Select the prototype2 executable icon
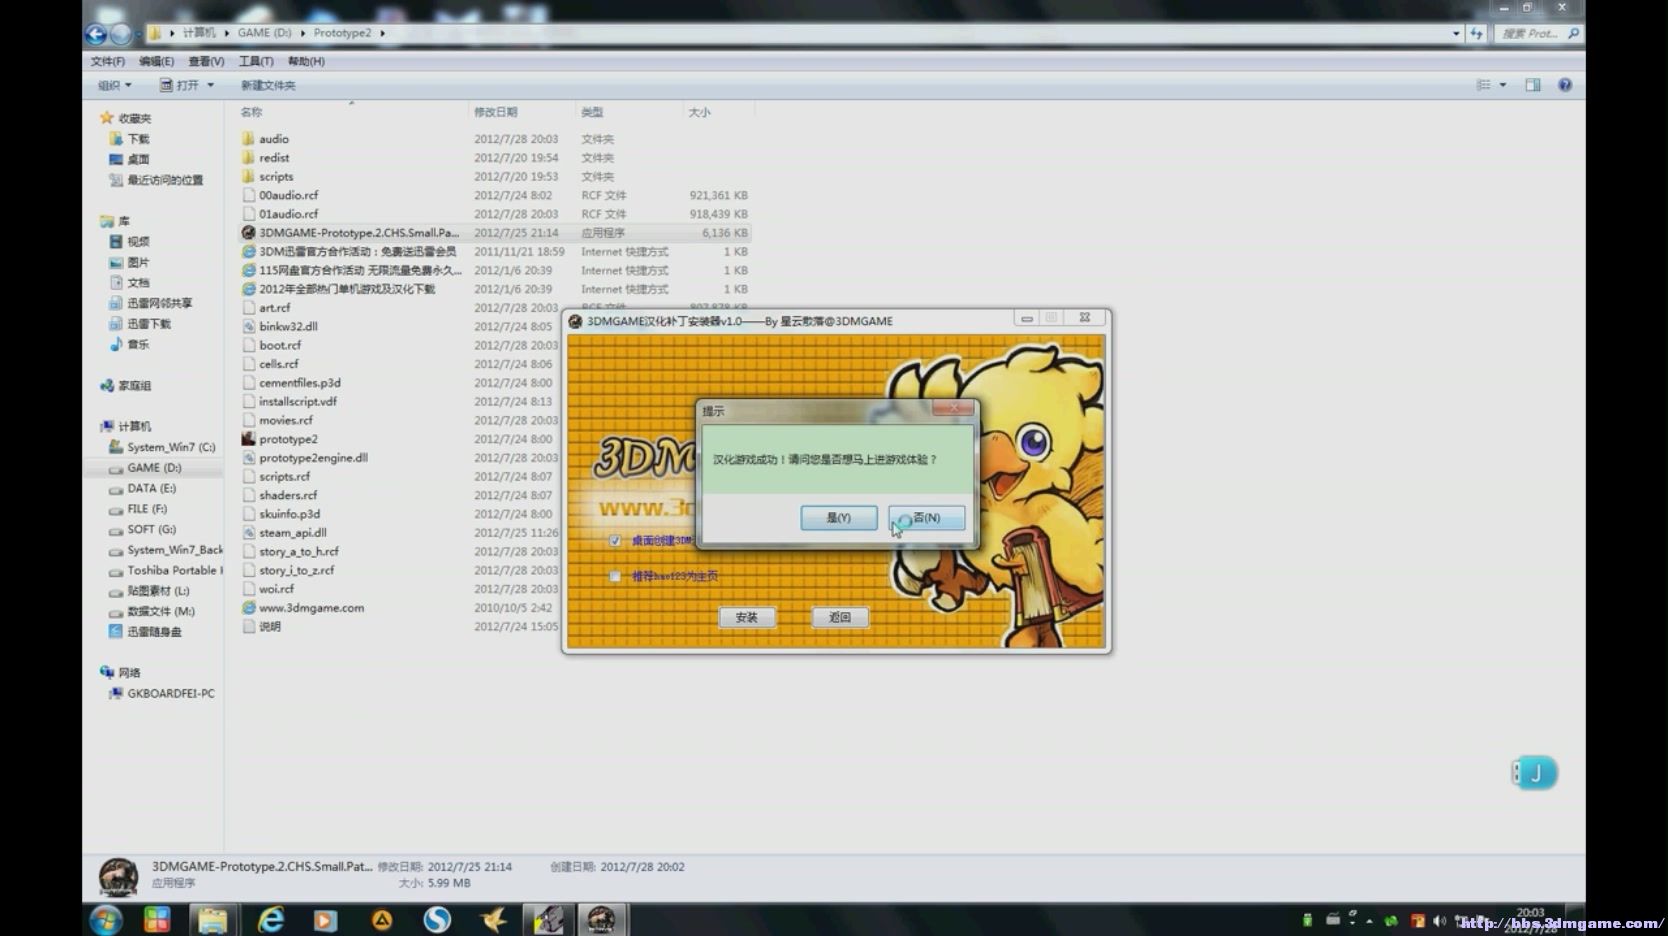The width and height of the screenshot is (1668, 936). 248,439
